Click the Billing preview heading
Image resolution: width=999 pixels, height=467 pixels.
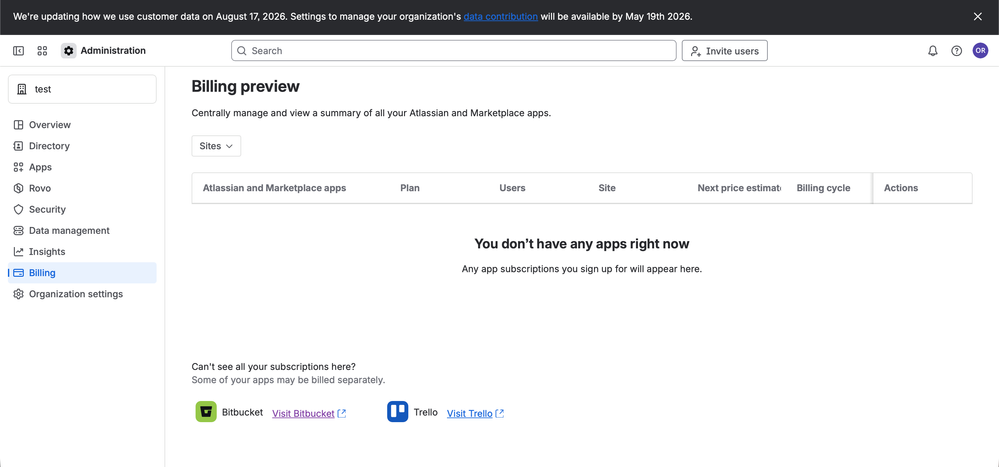tap(245, 87)
